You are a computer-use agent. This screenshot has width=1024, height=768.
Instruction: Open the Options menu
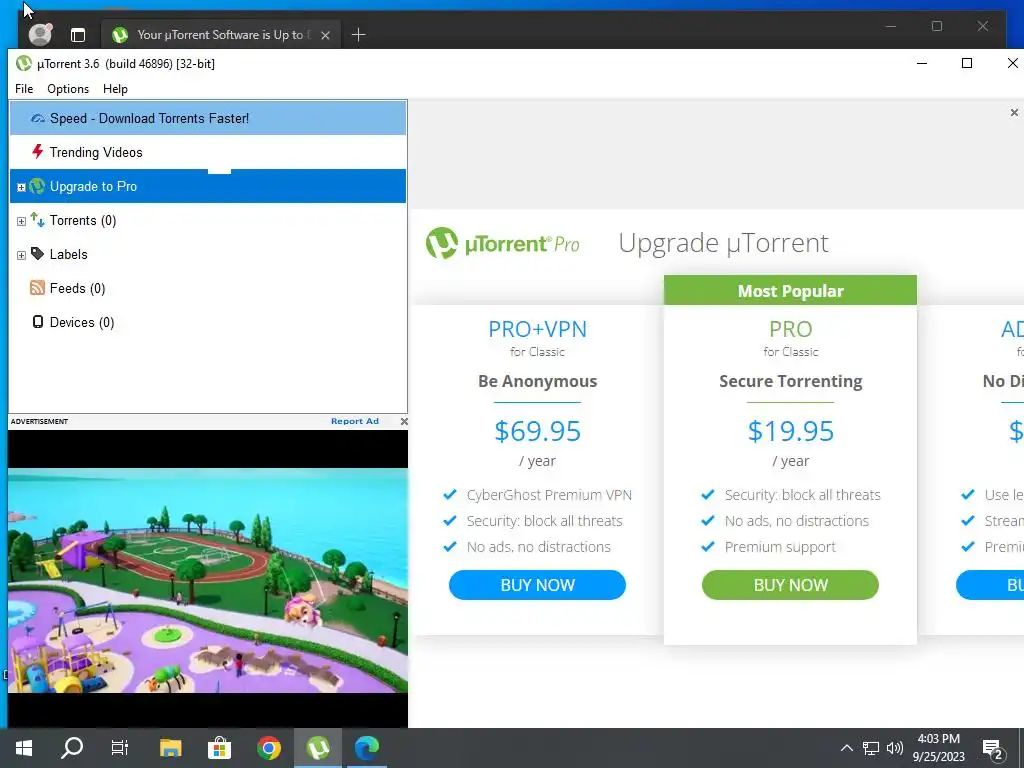pos(68,89)
